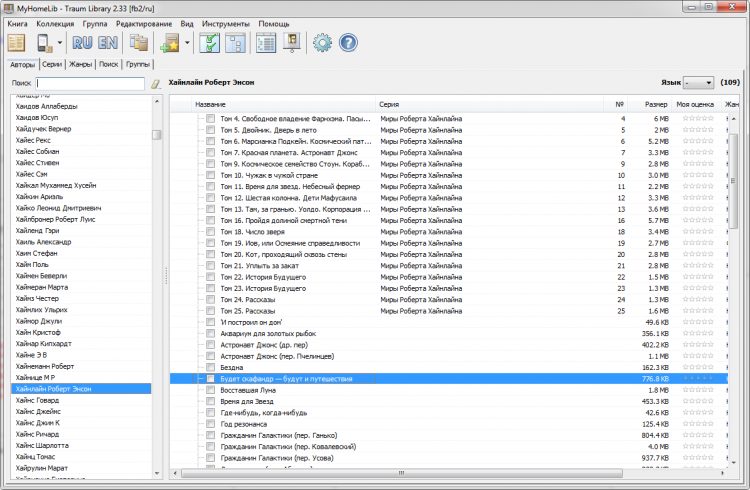This screenshot has height=490, width=750.
Task: Open the read book toolbar icon
Action: pos(16,43)
